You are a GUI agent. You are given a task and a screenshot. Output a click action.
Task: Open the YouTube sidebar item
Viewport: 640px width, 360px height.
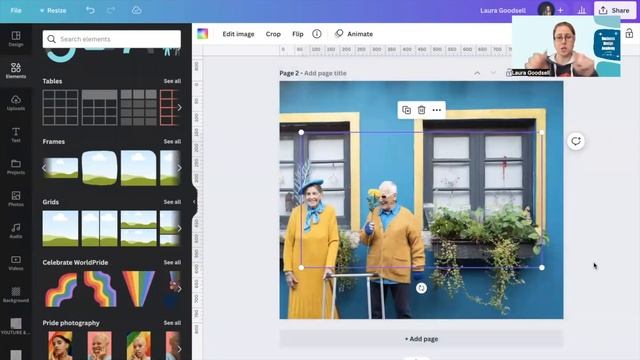coord(16,327)
